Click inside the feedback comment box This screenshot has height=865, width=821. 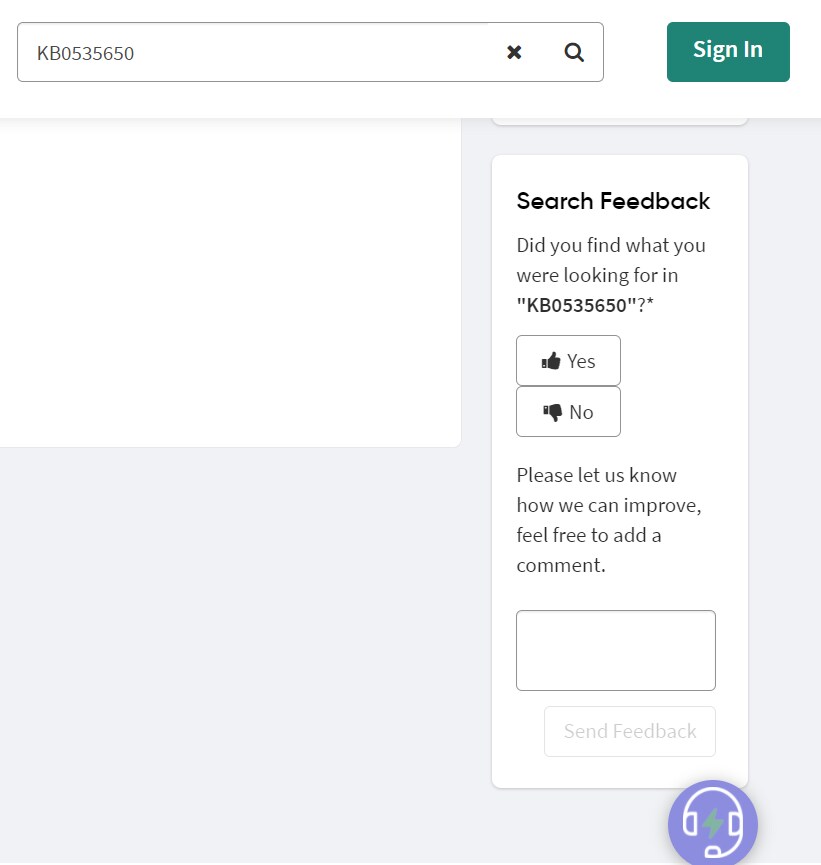coord(616,650)
